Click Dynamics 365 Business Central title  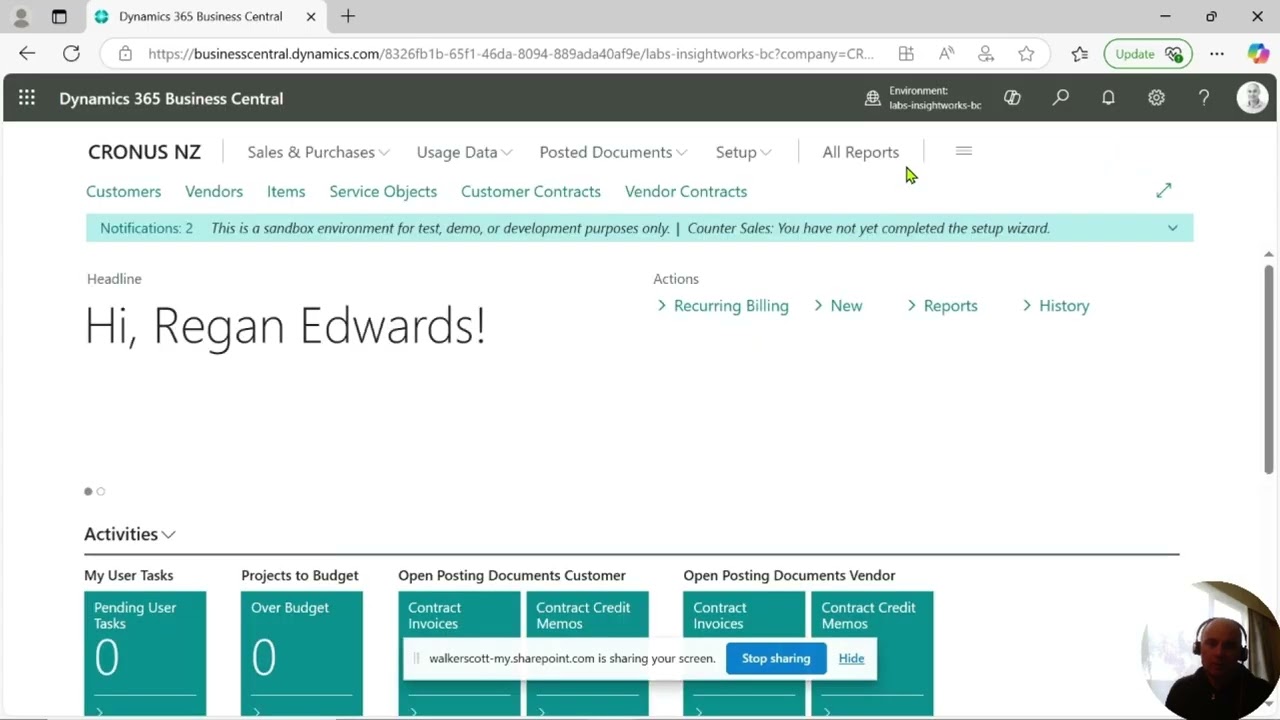[171, 98]
